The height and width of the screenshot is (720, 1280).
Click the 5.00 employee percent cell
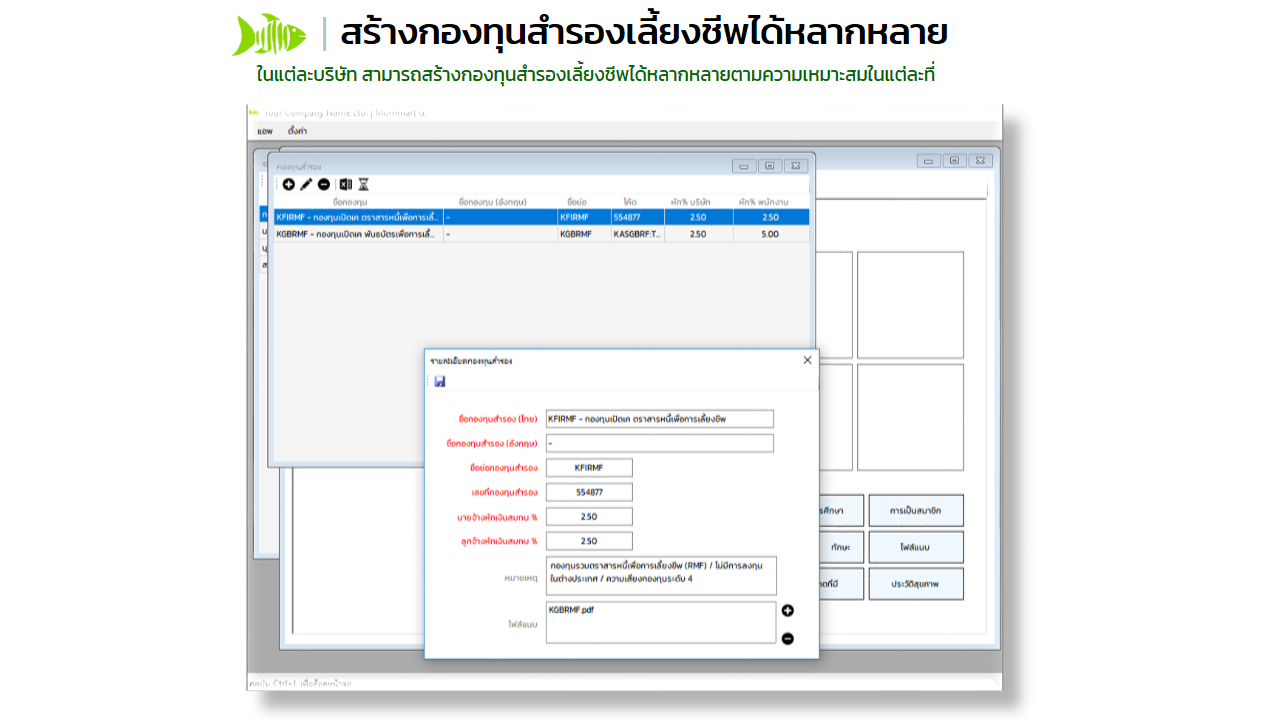pyautogui.click(x=771, y=234)
